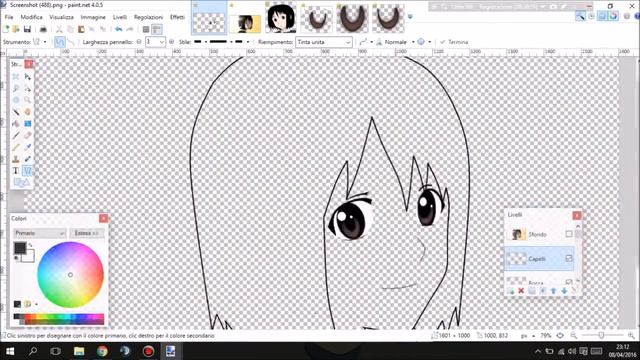Image resolution: width=640 pixels, height=360 pixels.
Task: Select the Shapes tool
Action: [22, 182]
